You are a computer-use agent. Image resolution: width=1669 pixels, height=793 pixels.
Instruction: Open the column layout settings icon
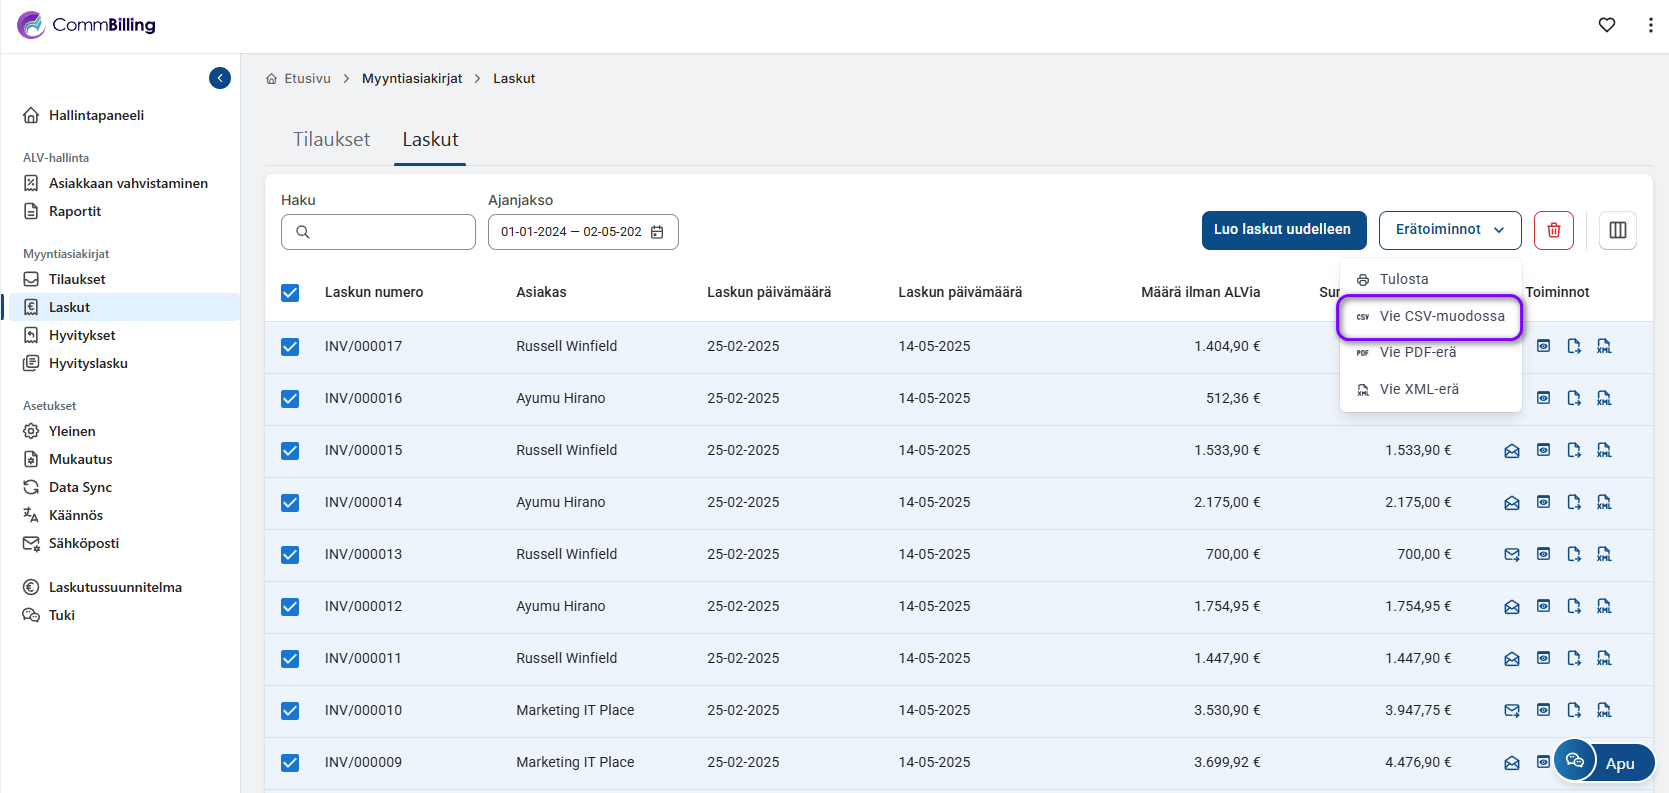tap(1617, 230)
